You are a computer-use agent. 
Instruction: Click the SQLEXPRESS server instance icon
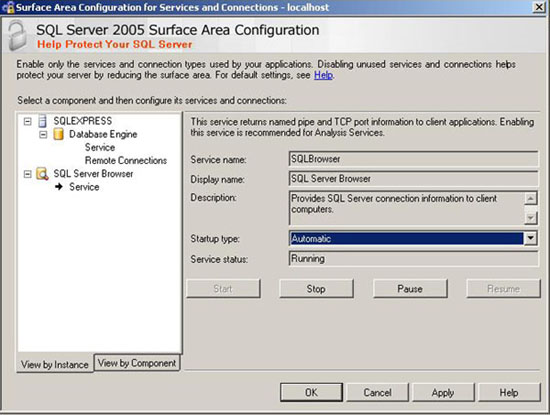[42, 121]
